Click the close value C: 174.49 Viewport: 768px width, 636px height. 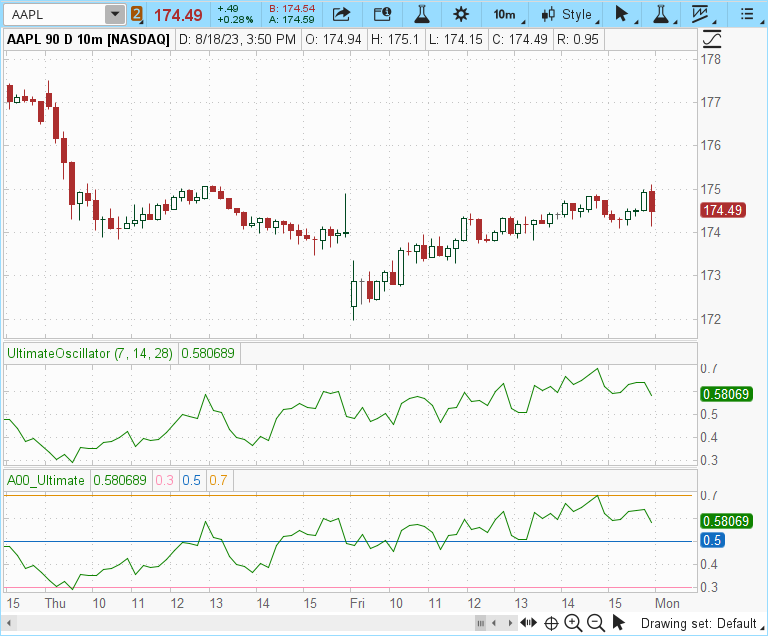tap(520, 39)
